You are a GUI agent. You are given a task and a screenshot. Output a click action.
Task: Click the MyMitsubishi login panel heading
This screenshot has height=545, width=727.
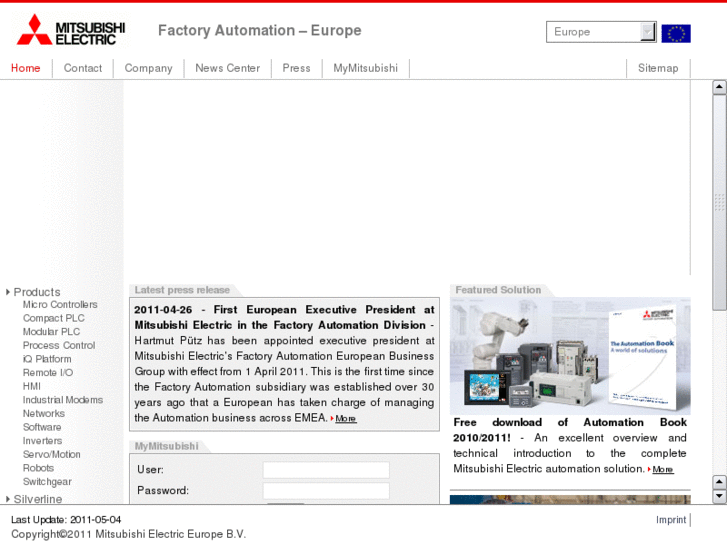(x=166, y=446)
